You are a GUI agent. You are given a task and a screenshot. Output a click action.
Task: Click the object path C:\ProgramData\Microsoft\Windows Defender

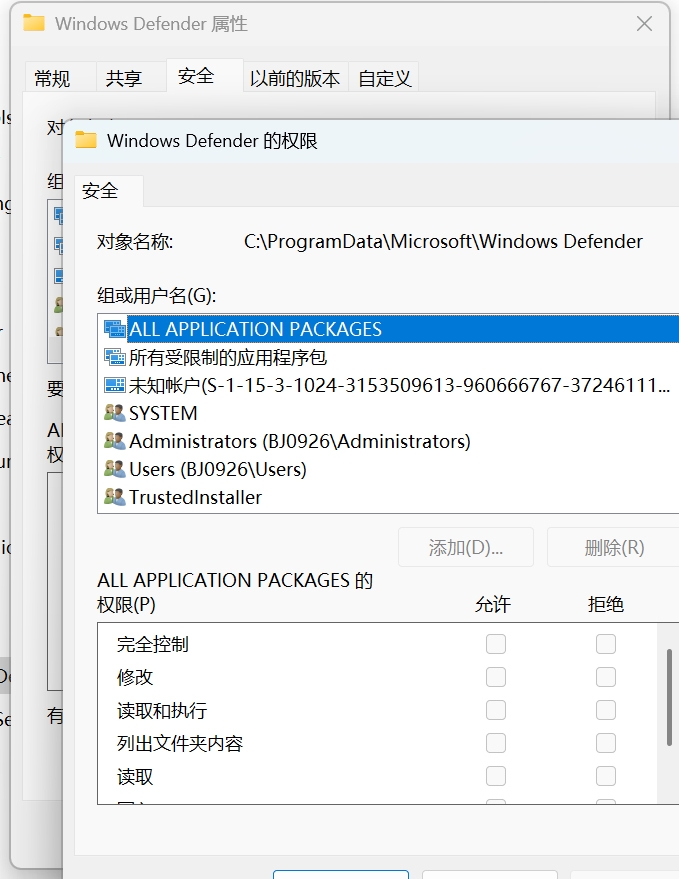[x=443, y=242]
